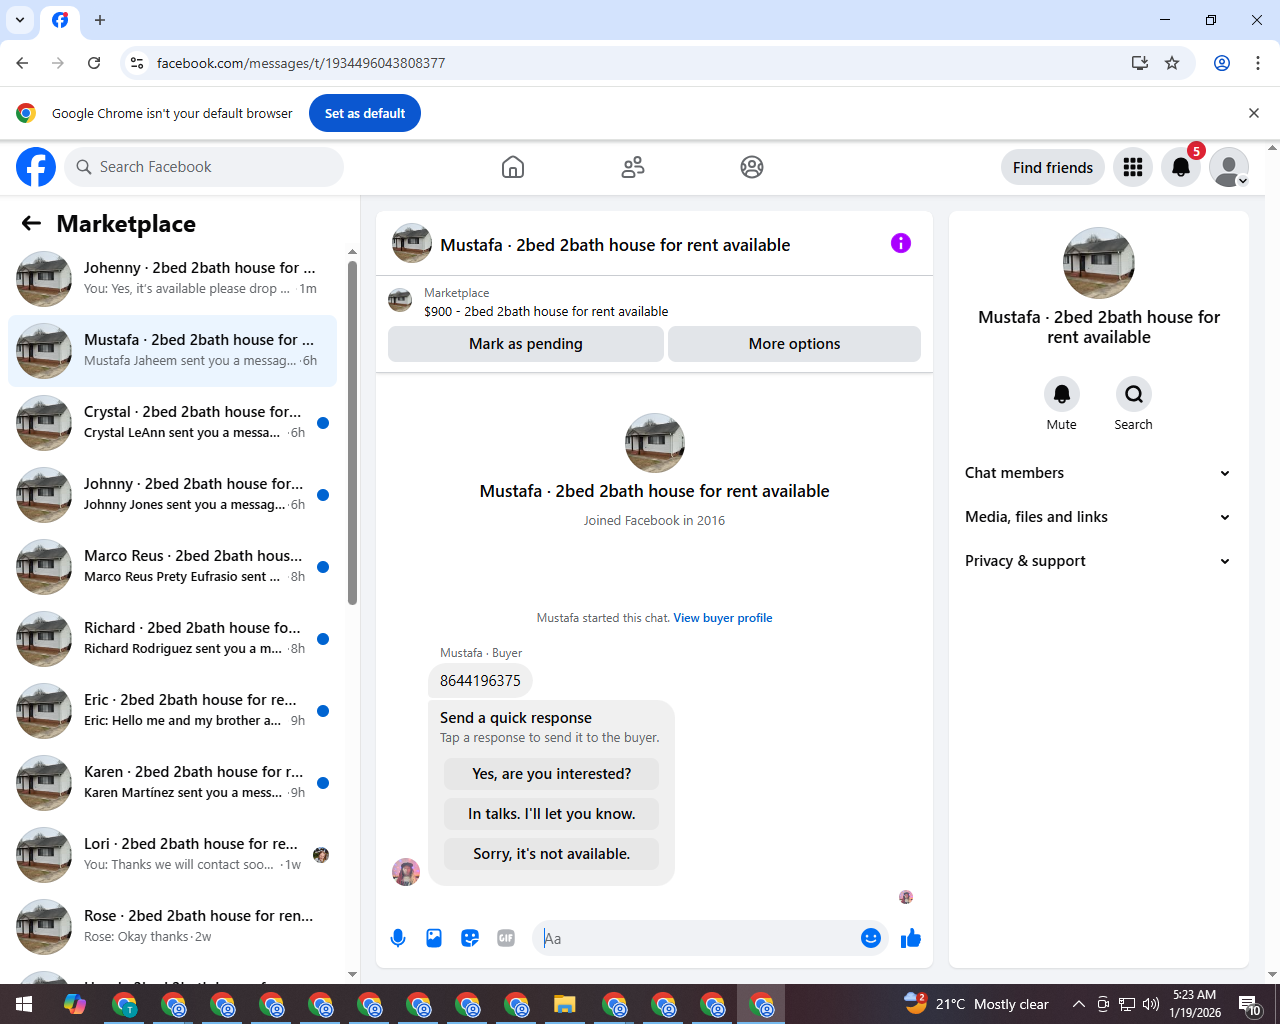Expand Privacy & support section
Viewport: 1280px width, 1024px height.
1098,561
